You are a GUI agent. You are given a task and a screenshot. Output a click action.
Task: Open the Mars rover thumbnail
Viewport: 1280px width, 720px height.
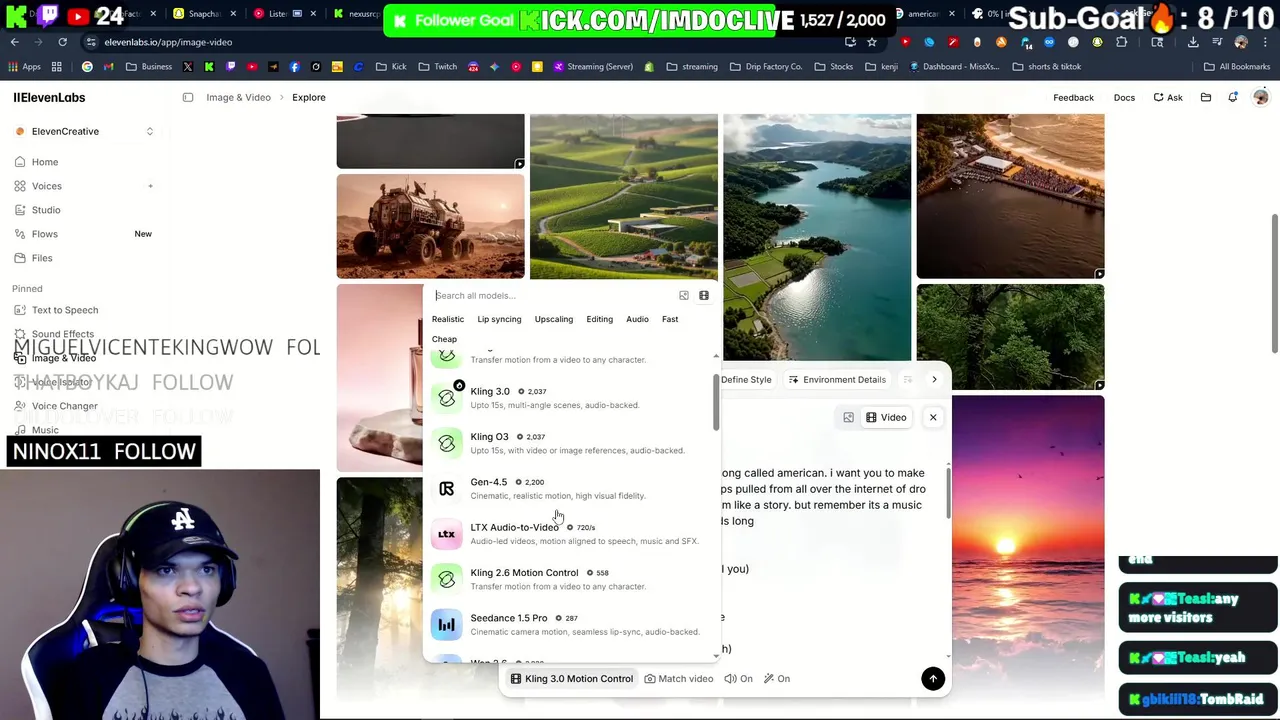430,226
